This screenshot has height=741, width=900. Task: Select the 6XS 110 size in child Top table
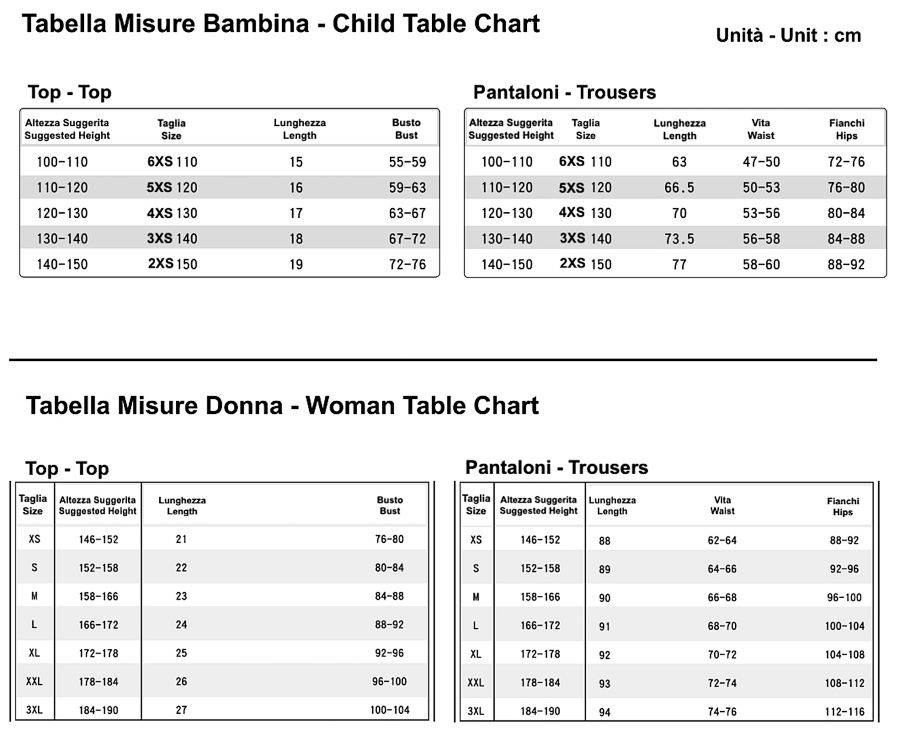[x=172, y=162]
